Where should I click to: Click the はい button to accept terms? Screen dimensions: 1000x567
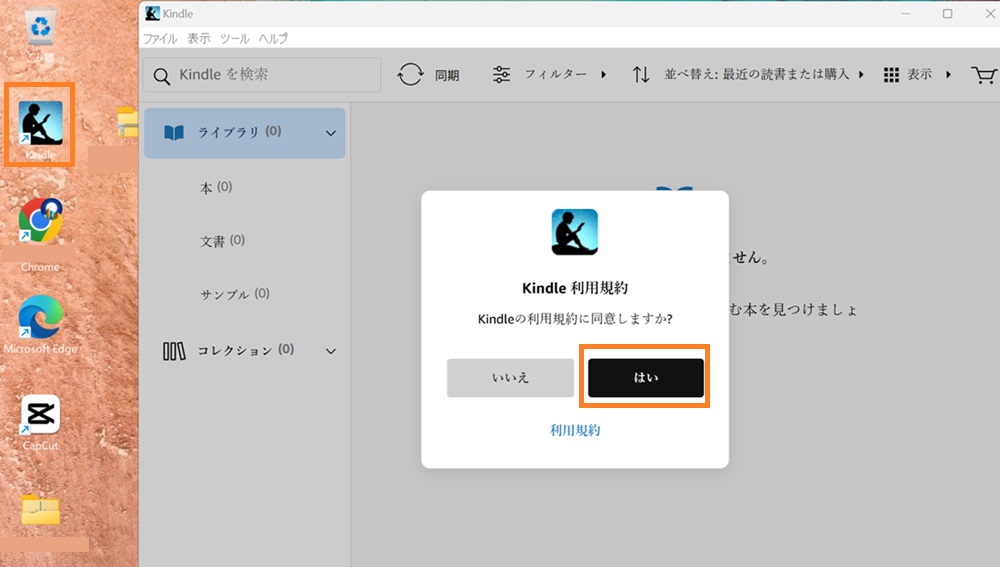click(x=645, y=378)
